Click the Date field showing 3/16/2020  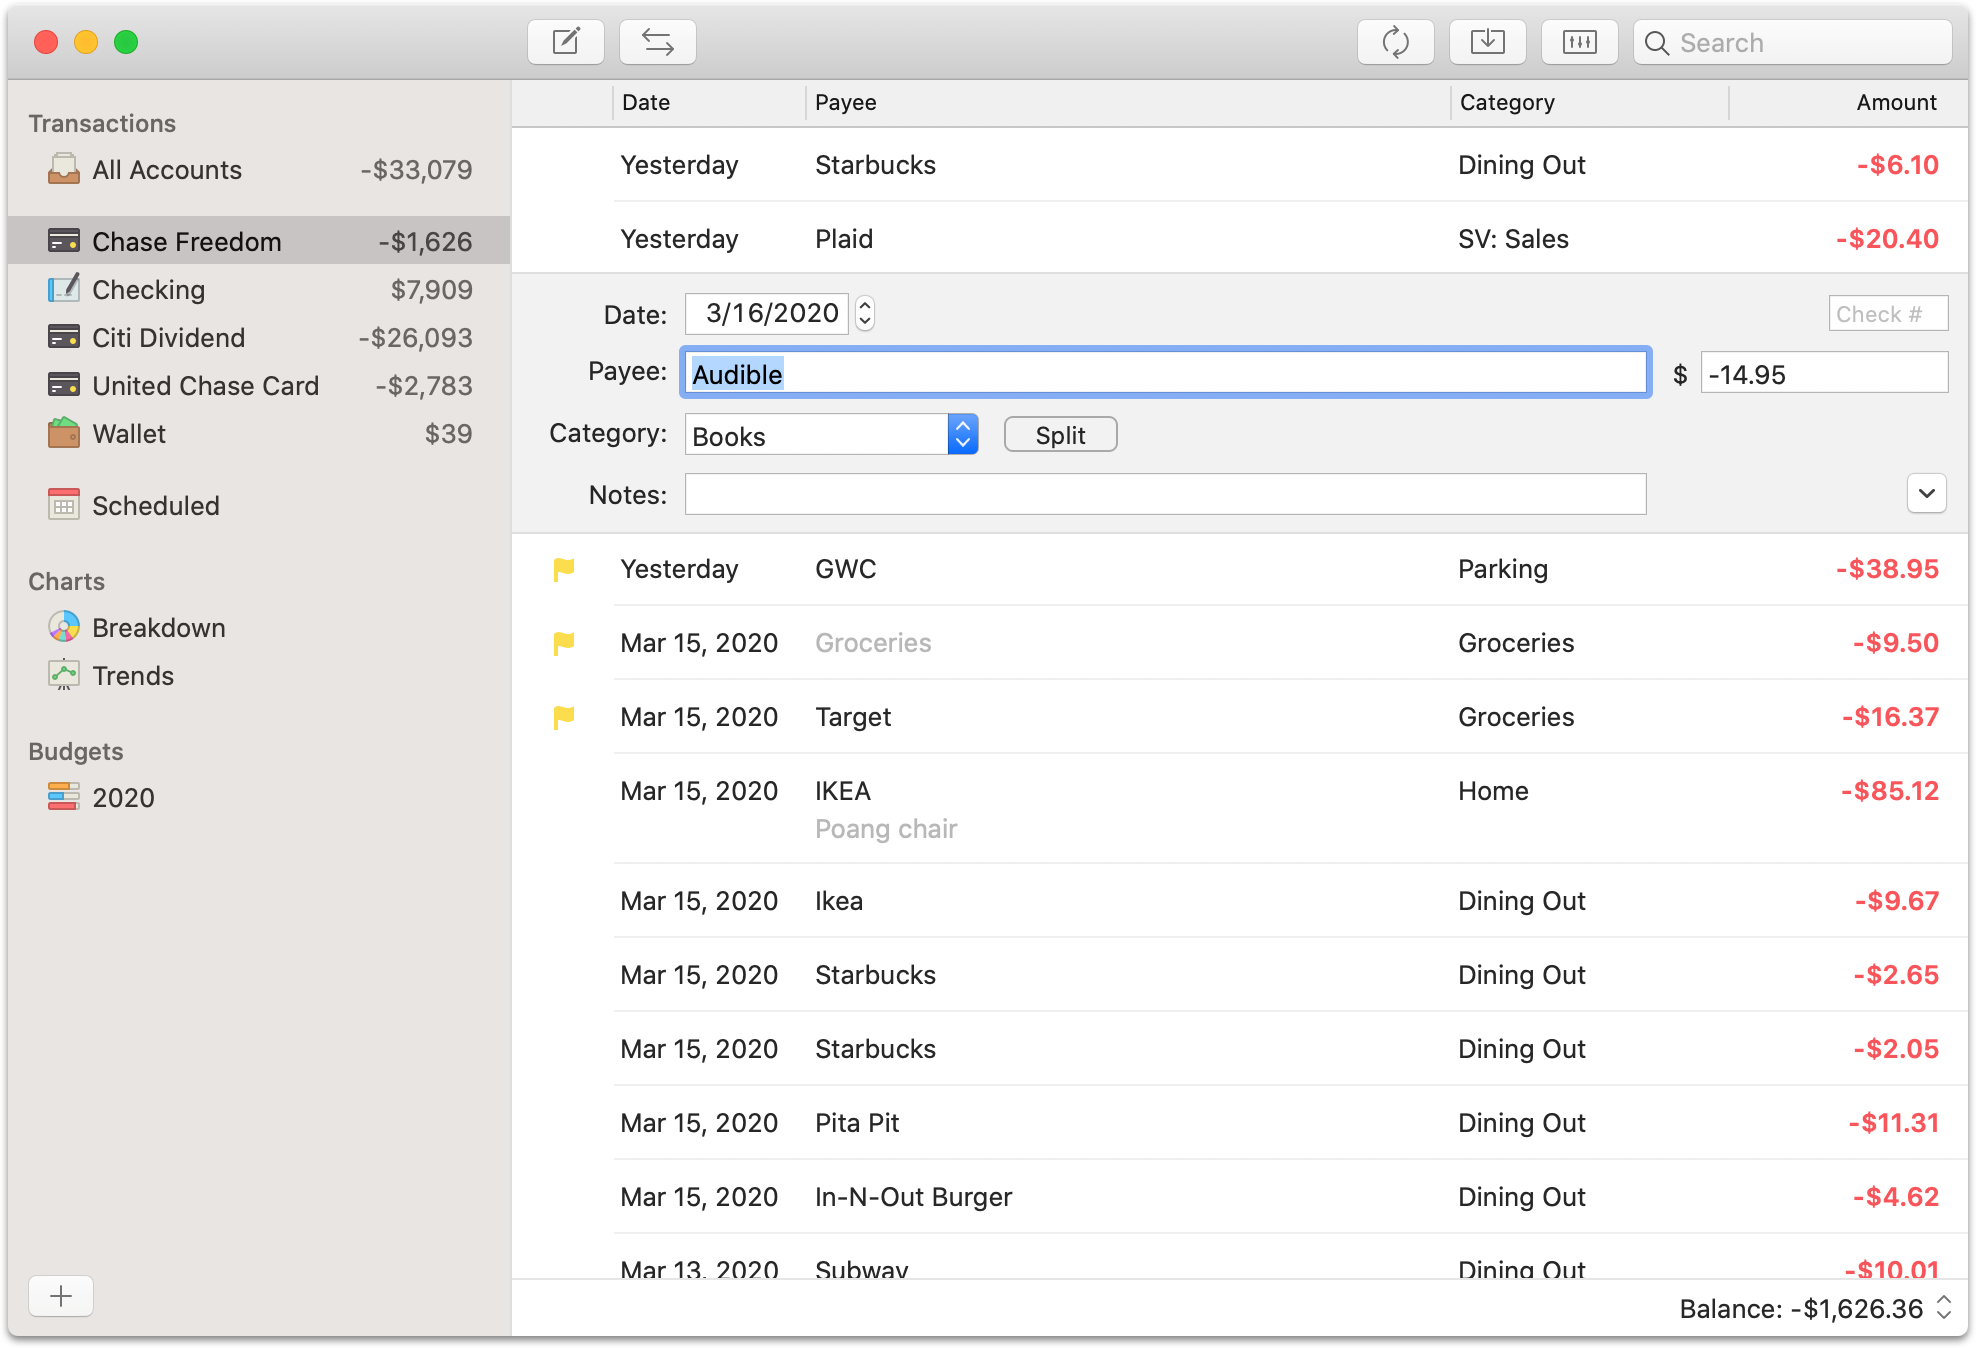[x=767, y=314]
